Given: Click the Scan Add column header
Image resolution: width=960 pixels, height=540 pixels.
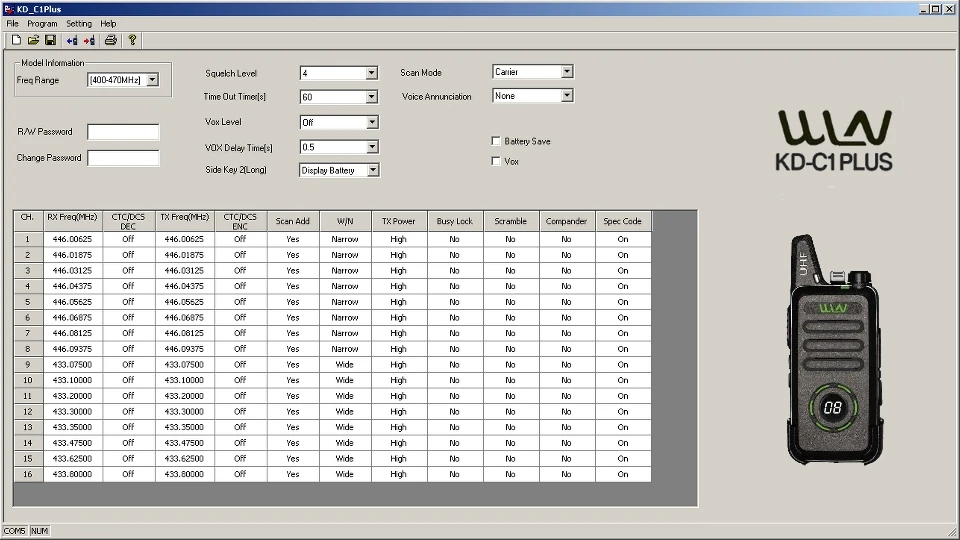Looking at the screenshot, I should 292,221.
